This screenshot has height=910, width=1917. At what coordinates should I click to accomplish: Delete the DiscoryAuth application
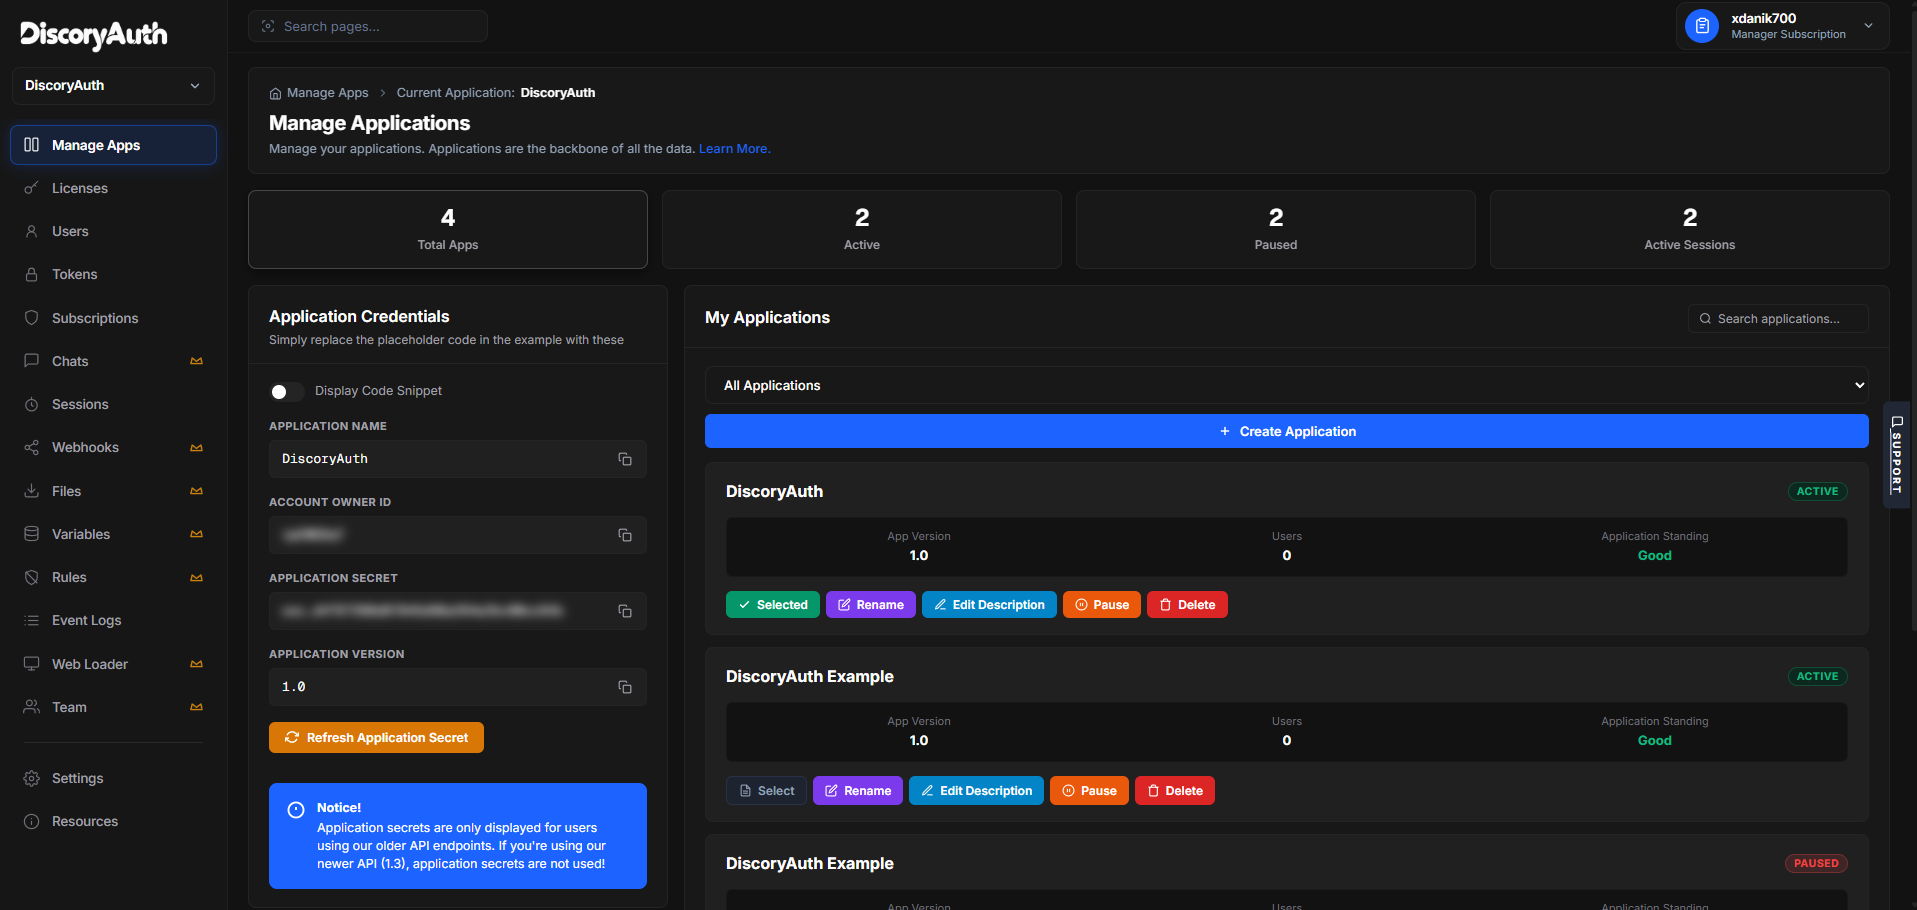pyautogui.click(x=1187, y=605)
